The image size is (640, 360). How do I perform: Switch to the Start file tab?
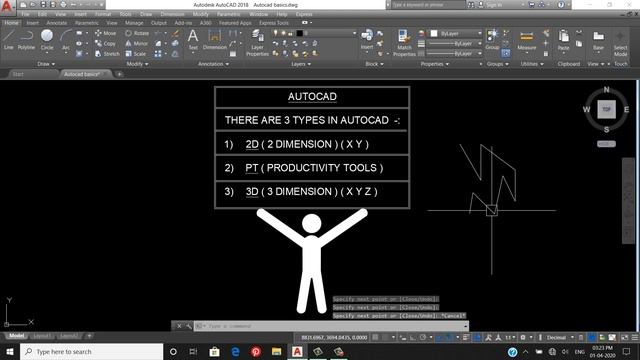(18, 74)
